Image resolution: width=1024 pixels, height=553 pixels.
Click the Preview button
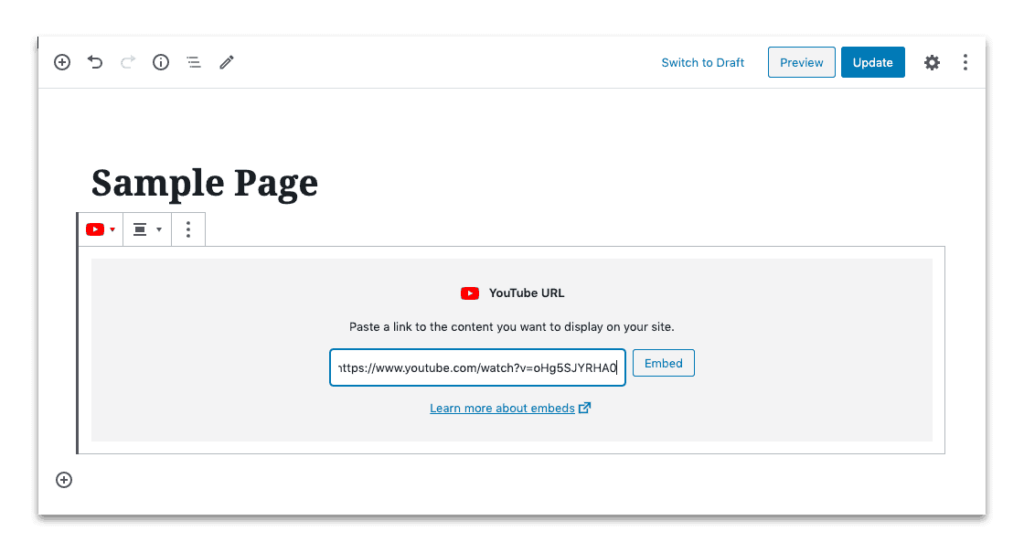pyautogui.click(x=801, y=62)
